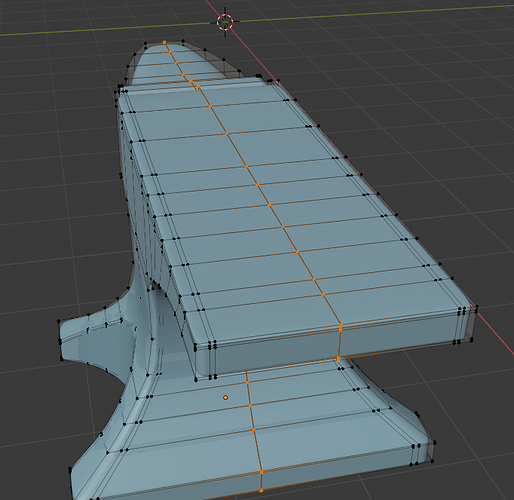Select the orange vertex at the horn tip

[164, 42]
